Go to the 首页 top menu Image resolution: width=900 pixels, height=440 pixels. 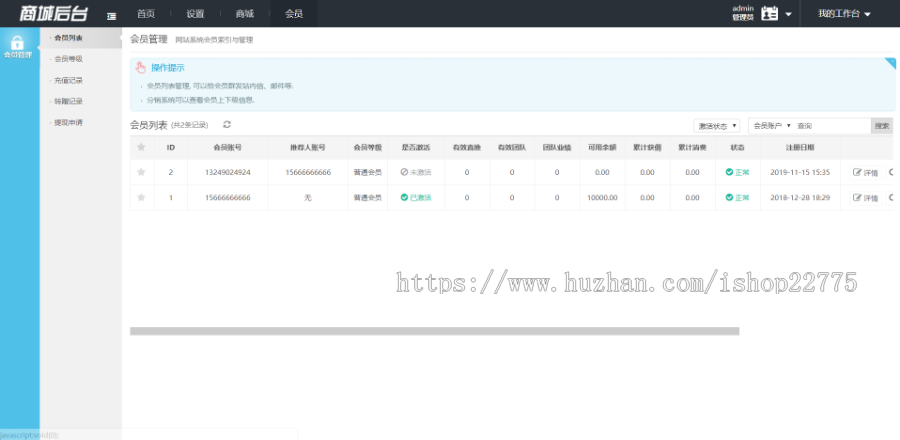pyautogui.click(x=146, y=14)
